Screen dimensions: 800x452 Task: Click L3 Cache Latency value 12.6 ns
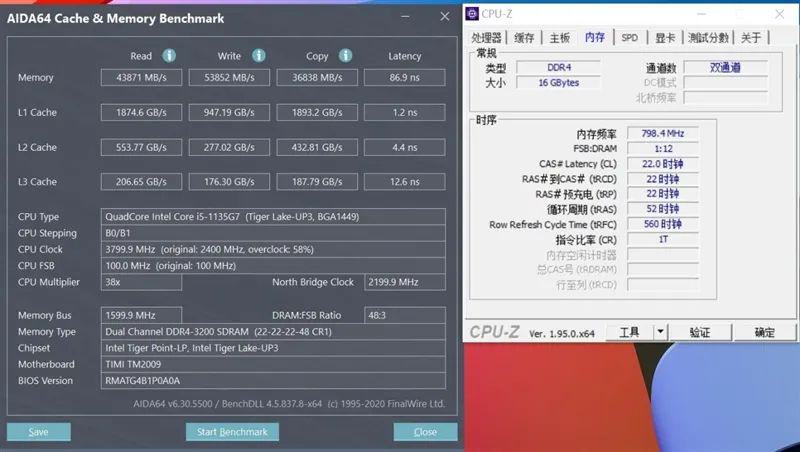[405, 182]
